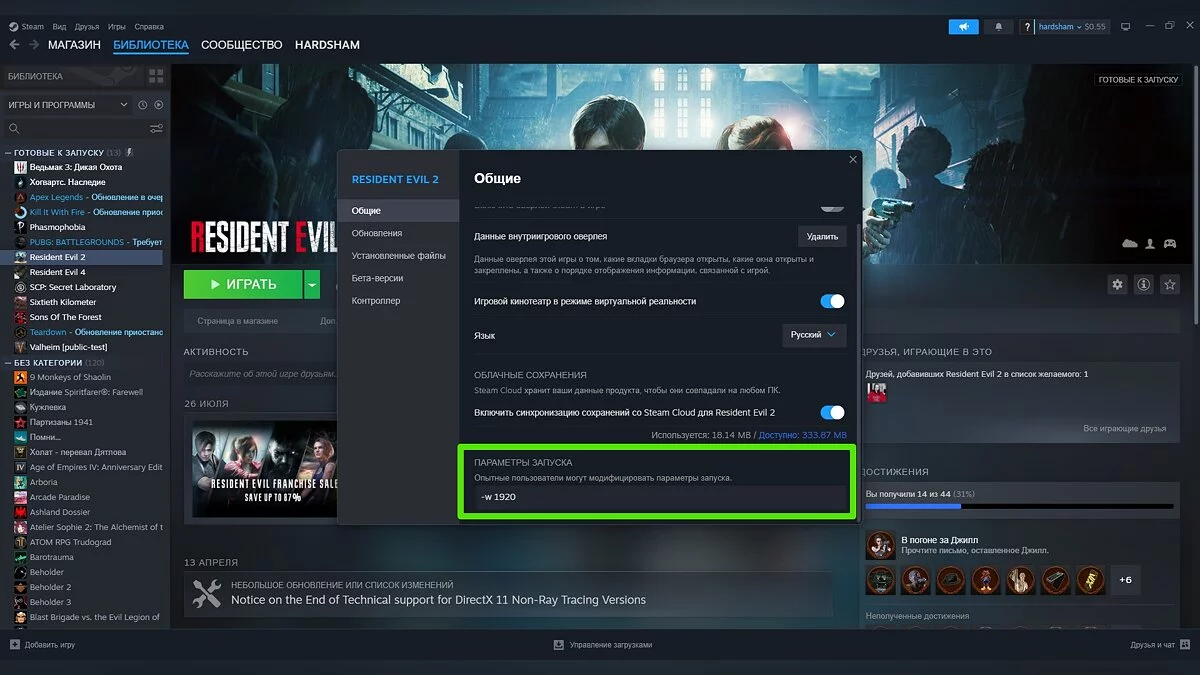
Task: Click the +6 achievements badge
Action: (x=1126, y=580)
